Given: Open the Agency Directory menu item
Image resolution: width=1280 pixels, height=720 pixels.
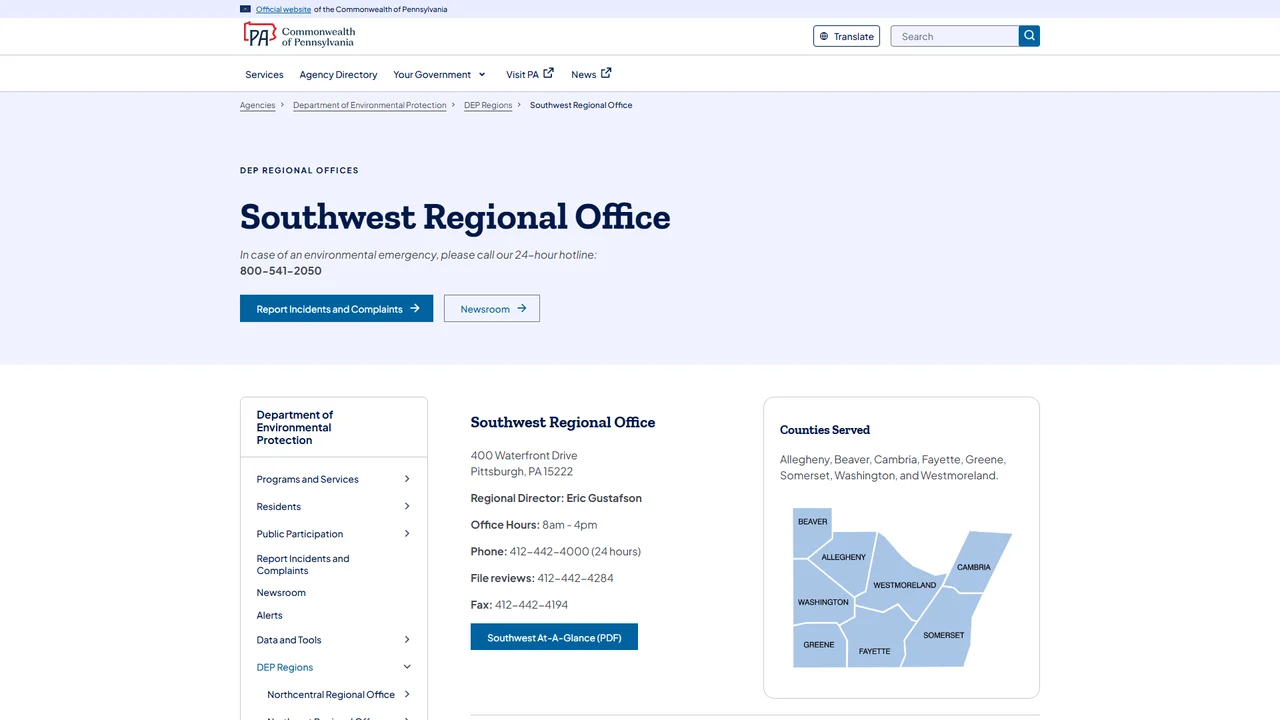Looking at the screenshot, I should click(338, 74).
